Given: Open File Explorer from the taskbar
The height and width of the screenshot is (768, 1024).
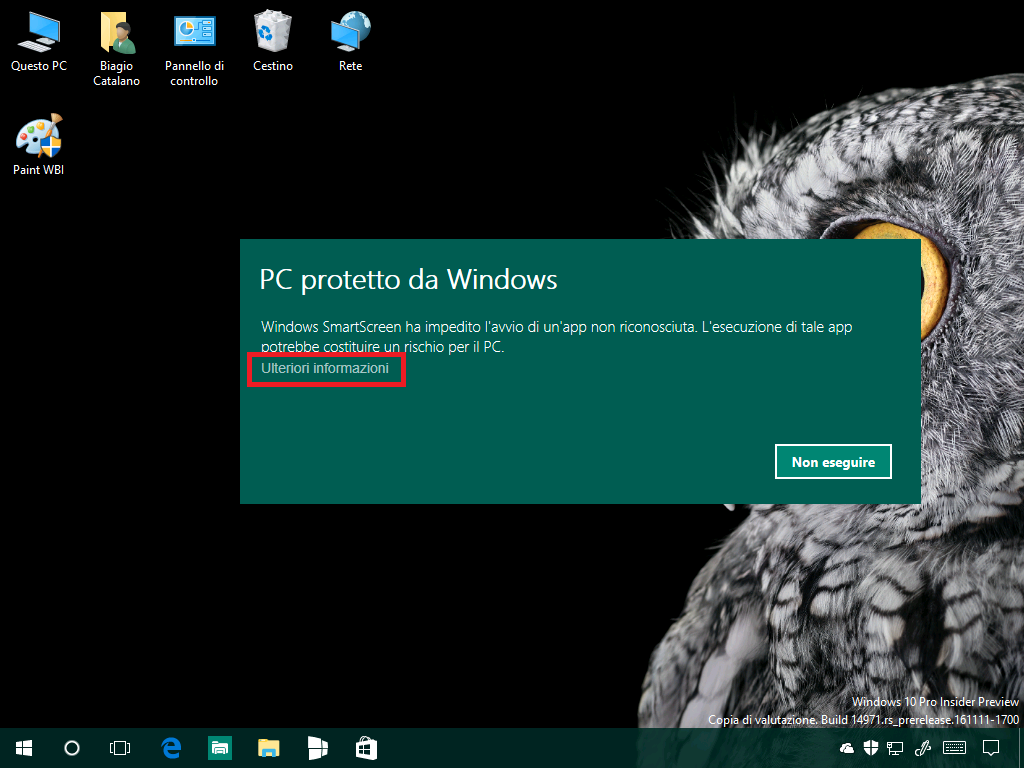Looking at the screenshot, I should [268, 748].
